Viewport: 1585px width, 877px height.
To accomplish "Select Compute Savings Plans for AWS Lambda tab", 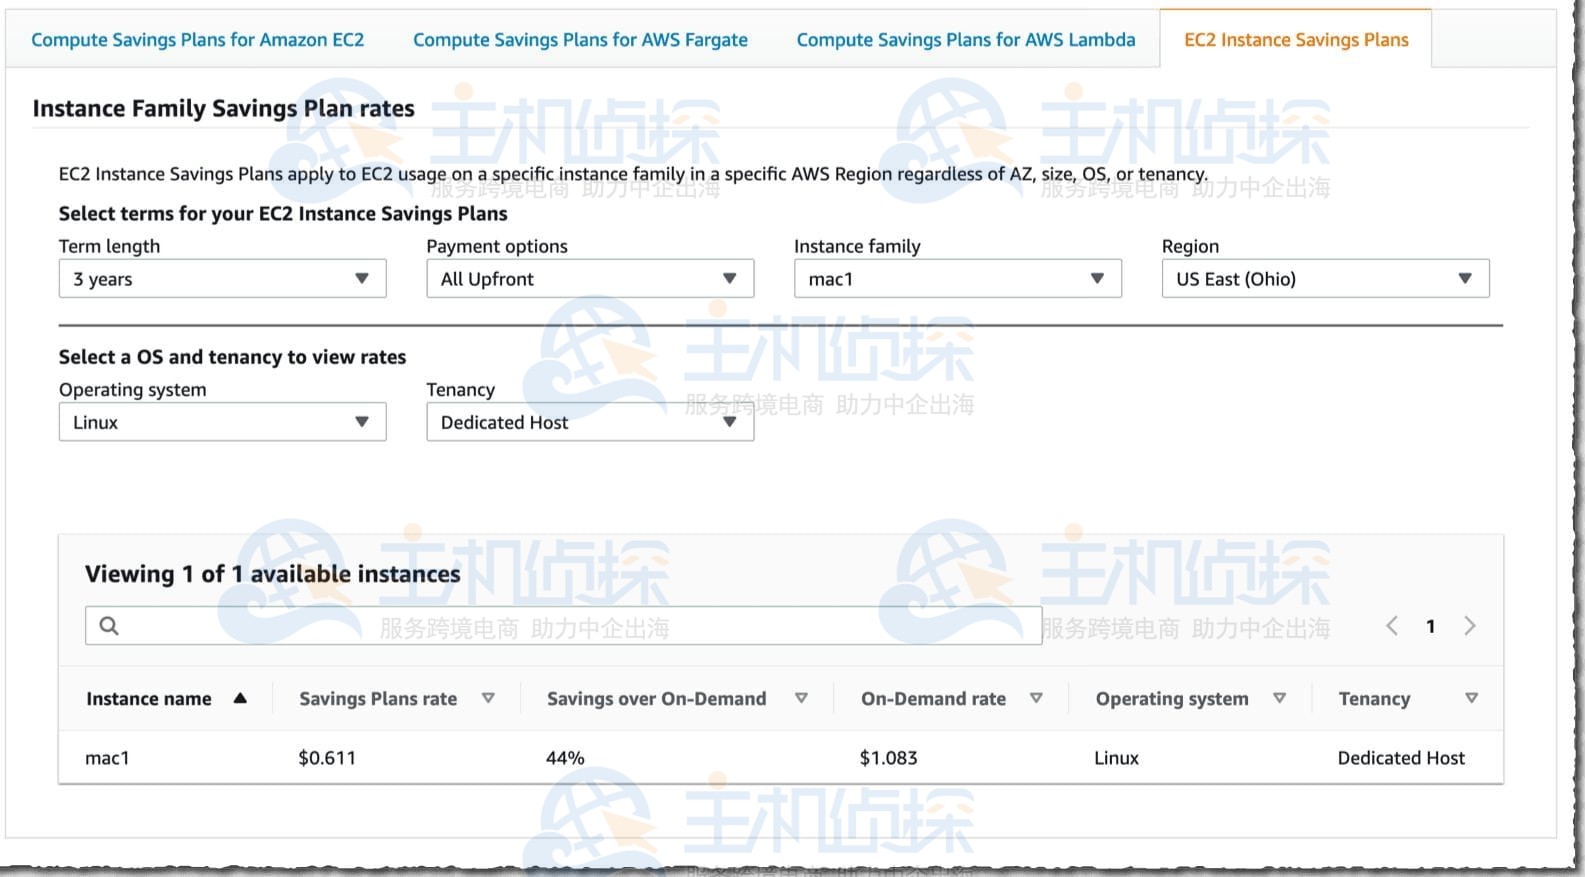I will (965, 40).
